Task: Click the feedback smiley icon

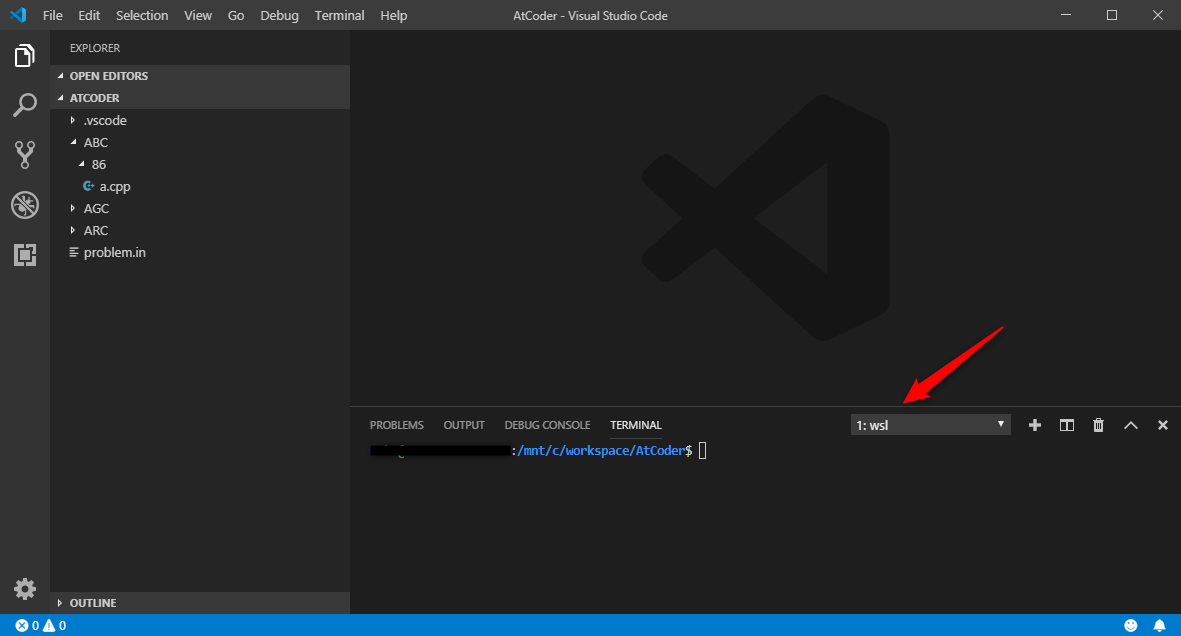Action: [1131, 625]
